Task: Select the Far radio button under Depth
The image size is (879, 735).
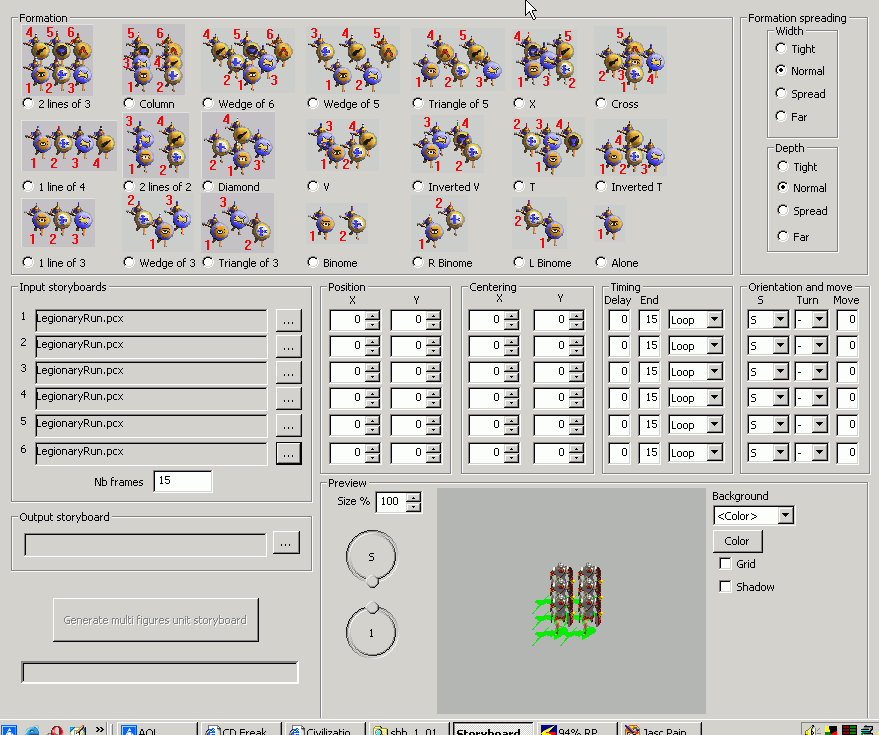Action: (x=783, y=236)
